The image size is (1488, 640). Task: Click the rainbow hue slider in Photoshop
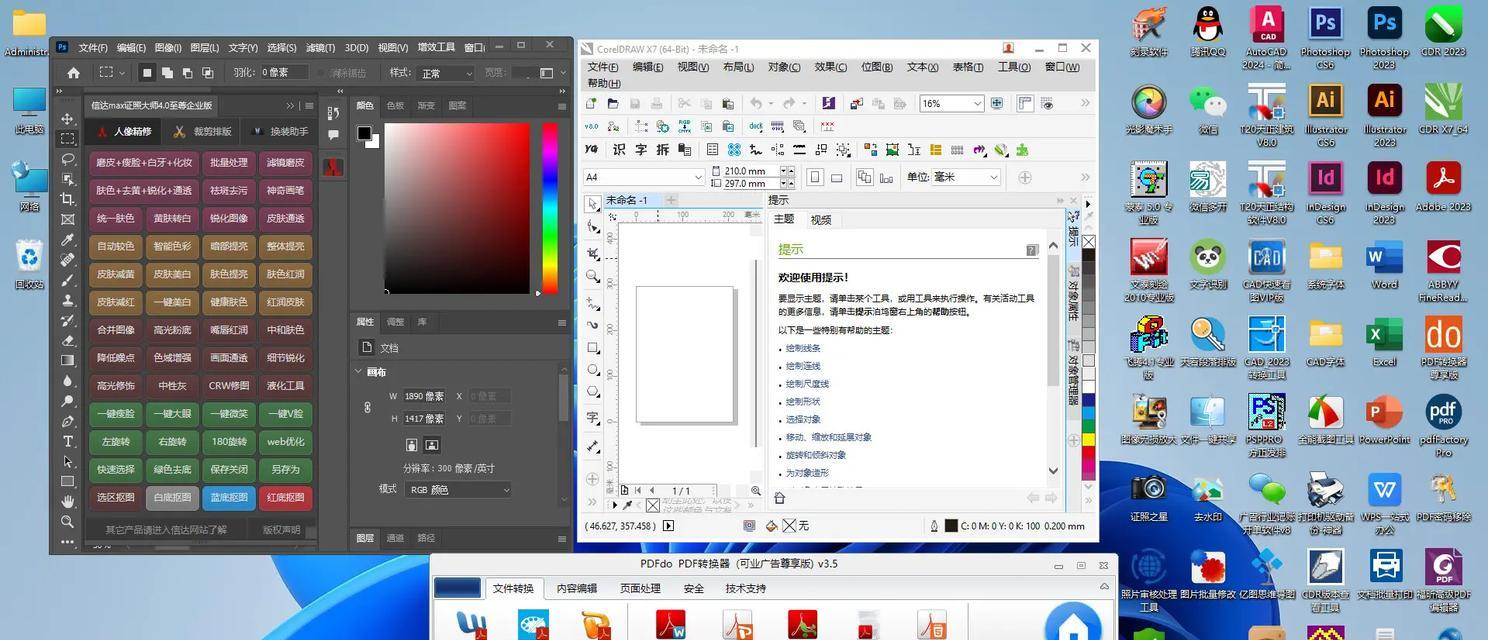point(550,208)
